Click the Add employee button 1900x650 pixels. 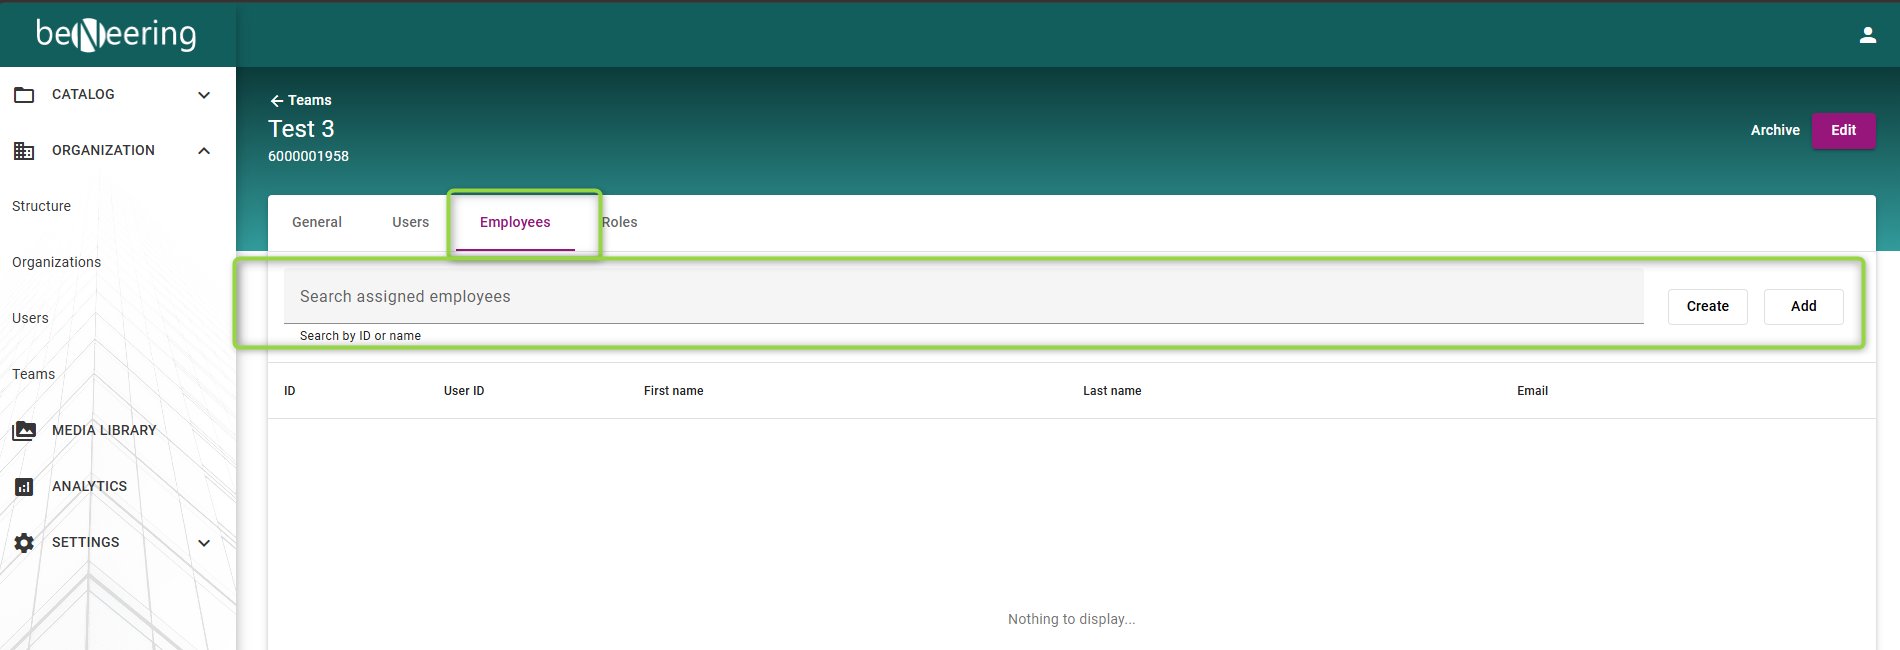[x=1803, y=306]
